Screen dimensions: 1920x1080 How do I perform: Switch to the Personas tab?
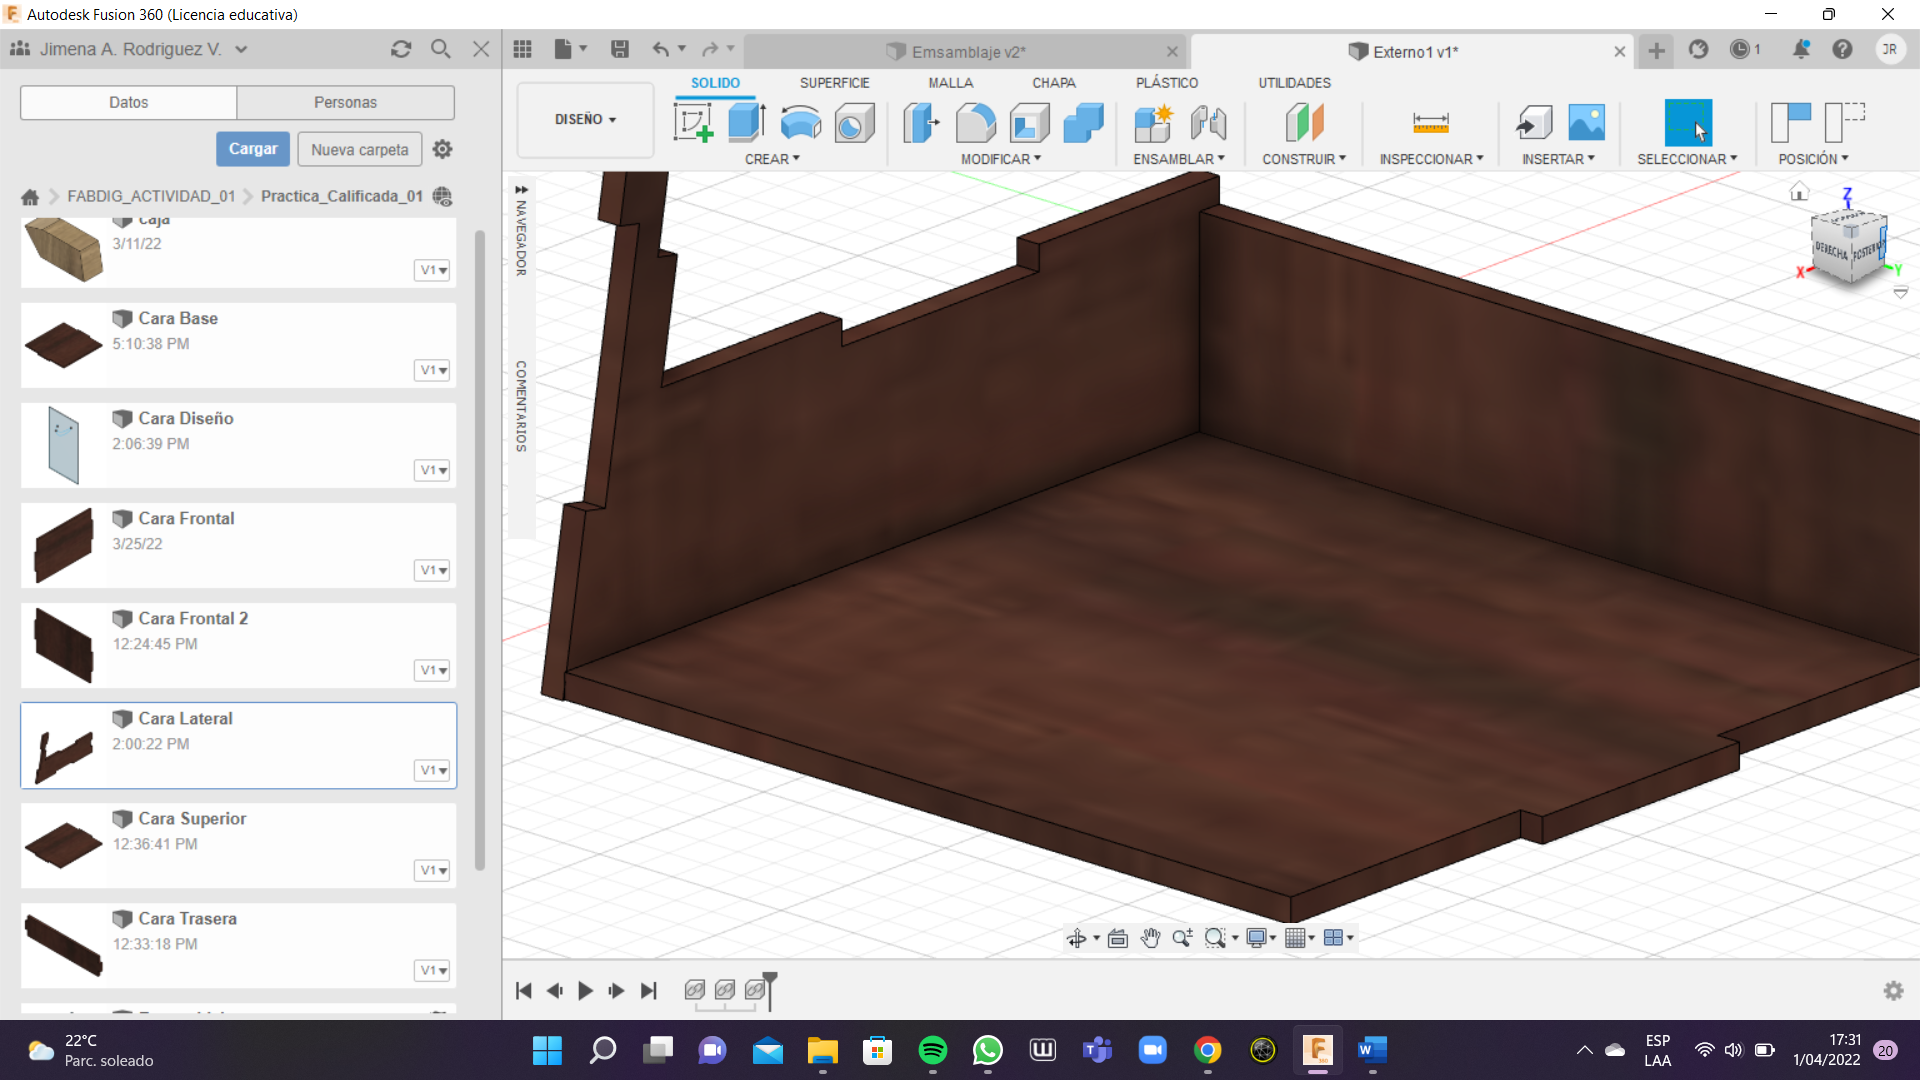345,102
